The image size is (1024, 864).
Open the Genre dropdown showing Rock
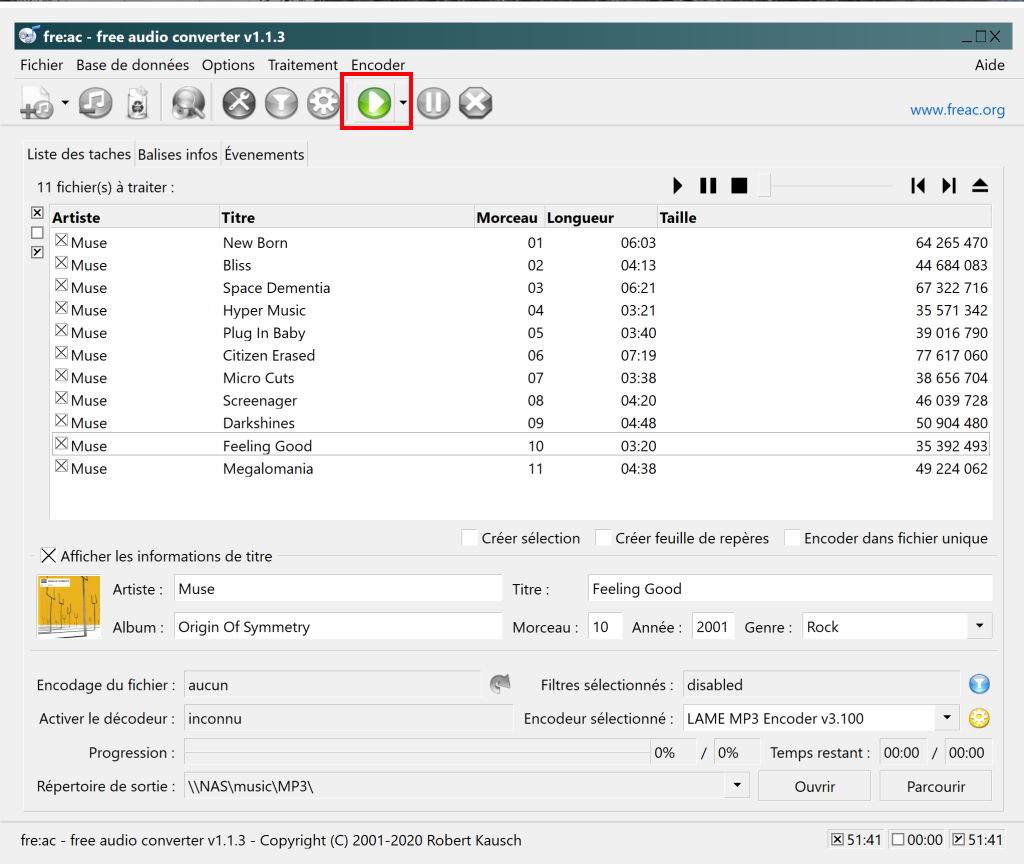[979, 626]
